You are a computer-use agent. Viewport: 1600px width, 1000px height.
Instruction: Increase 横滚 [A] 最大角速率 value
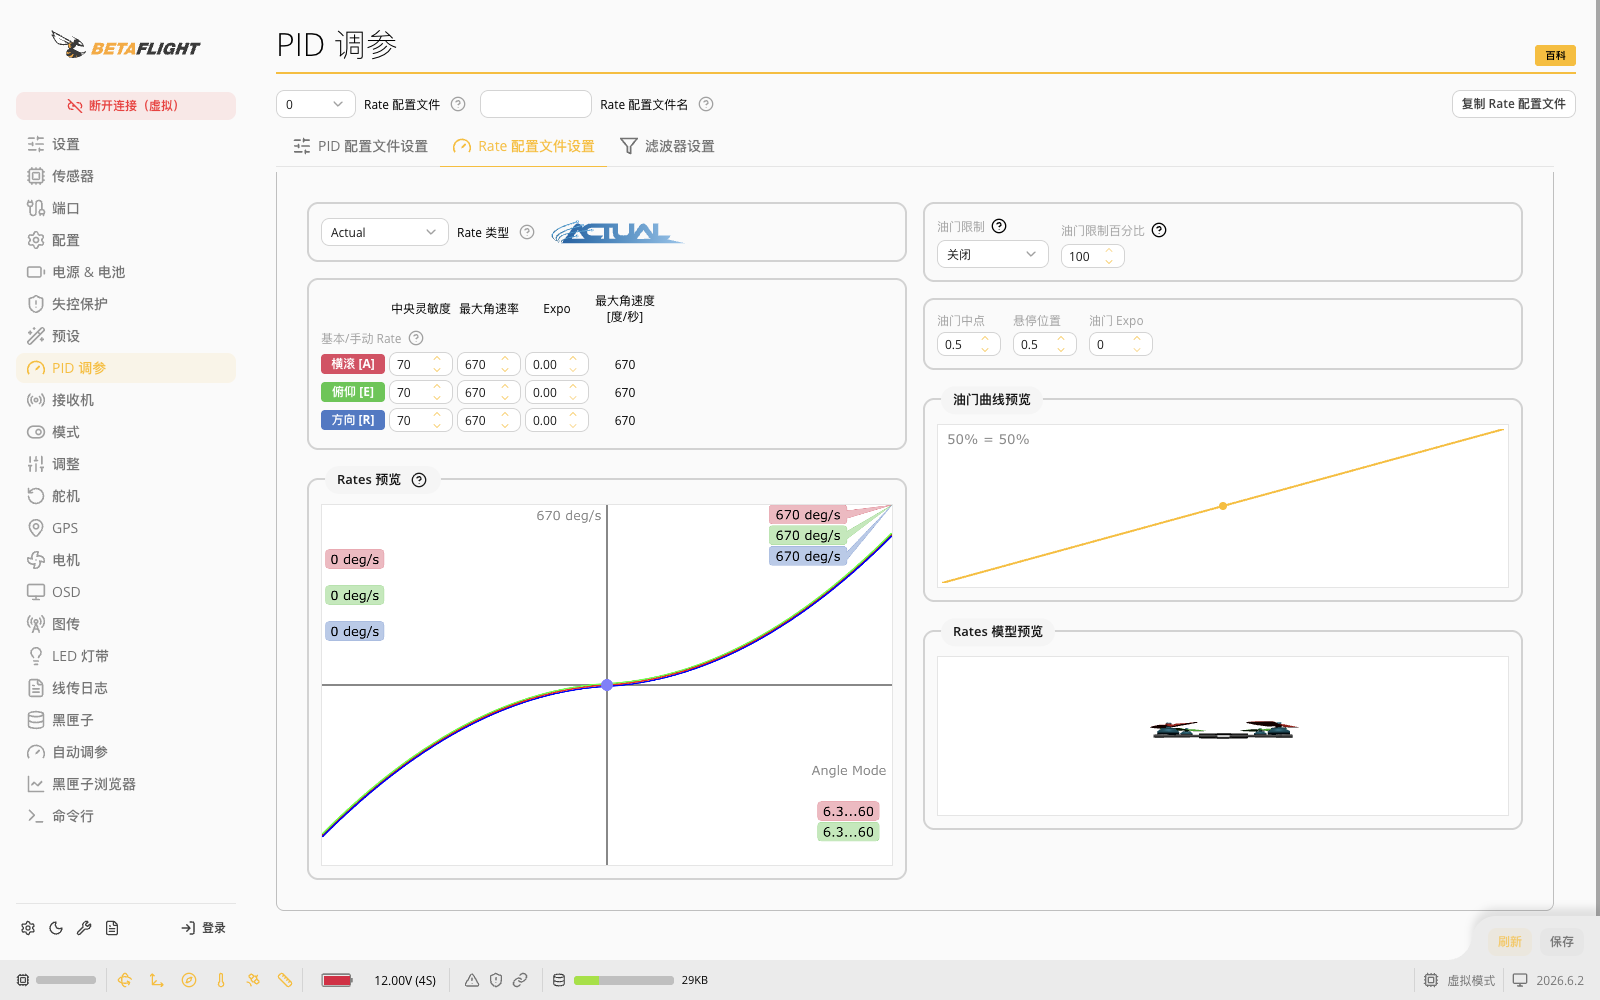point(505,359)
